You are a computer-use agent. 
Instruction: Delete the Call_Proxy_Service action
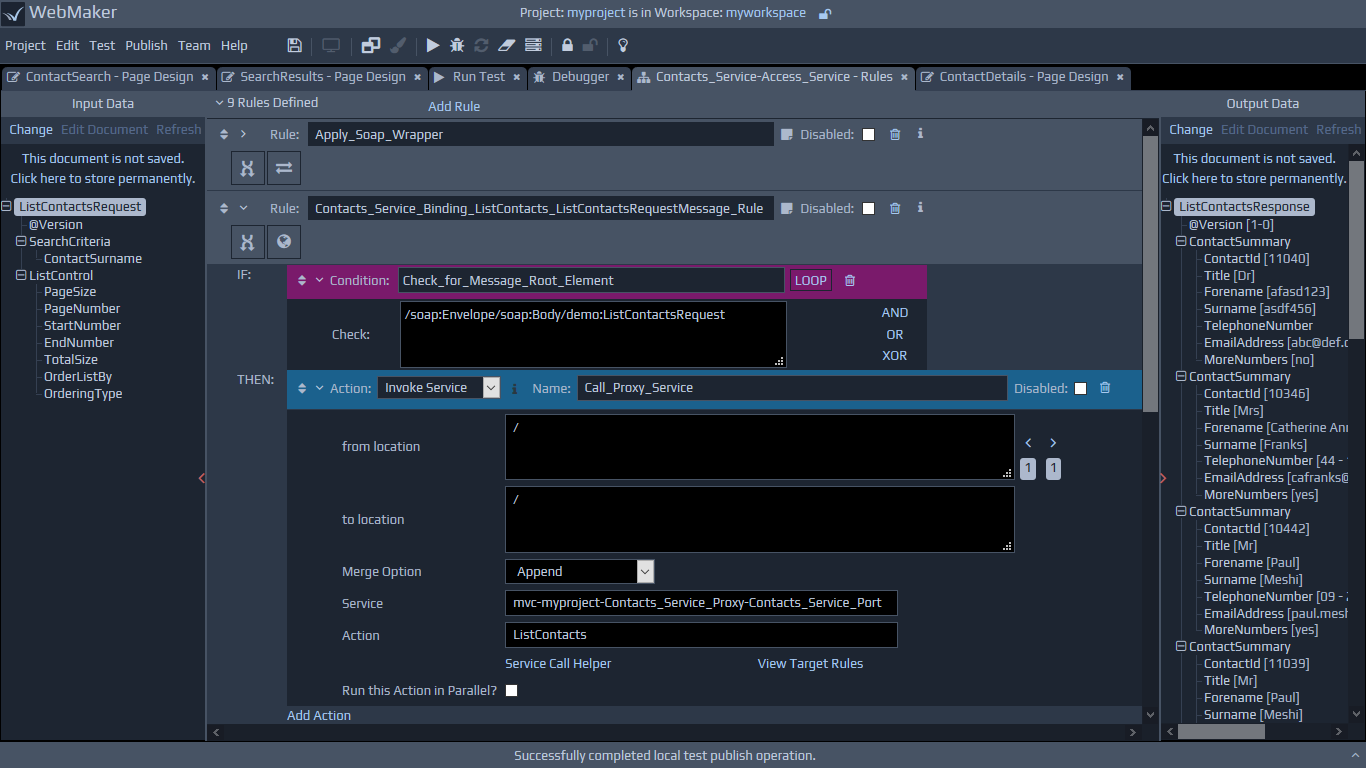coord(1105,388)
